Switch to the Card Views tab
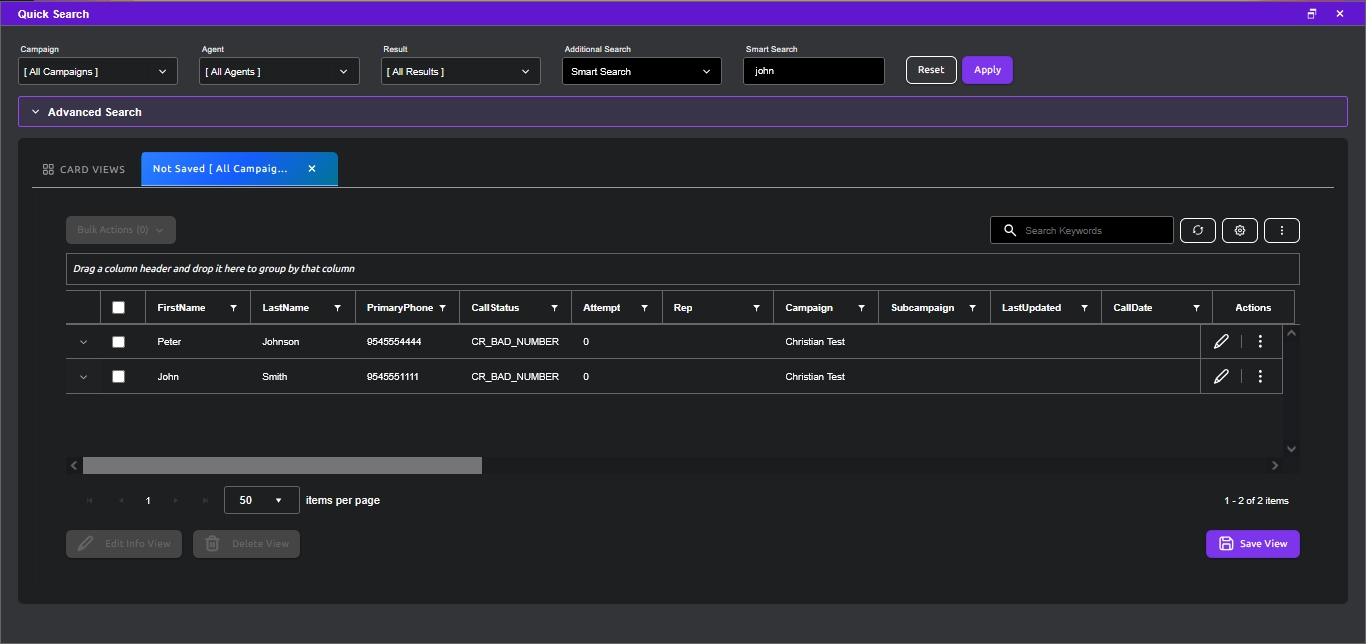The height and width of the screenshot is (644, 1366). pyautogui.click(x=84, y=169)
